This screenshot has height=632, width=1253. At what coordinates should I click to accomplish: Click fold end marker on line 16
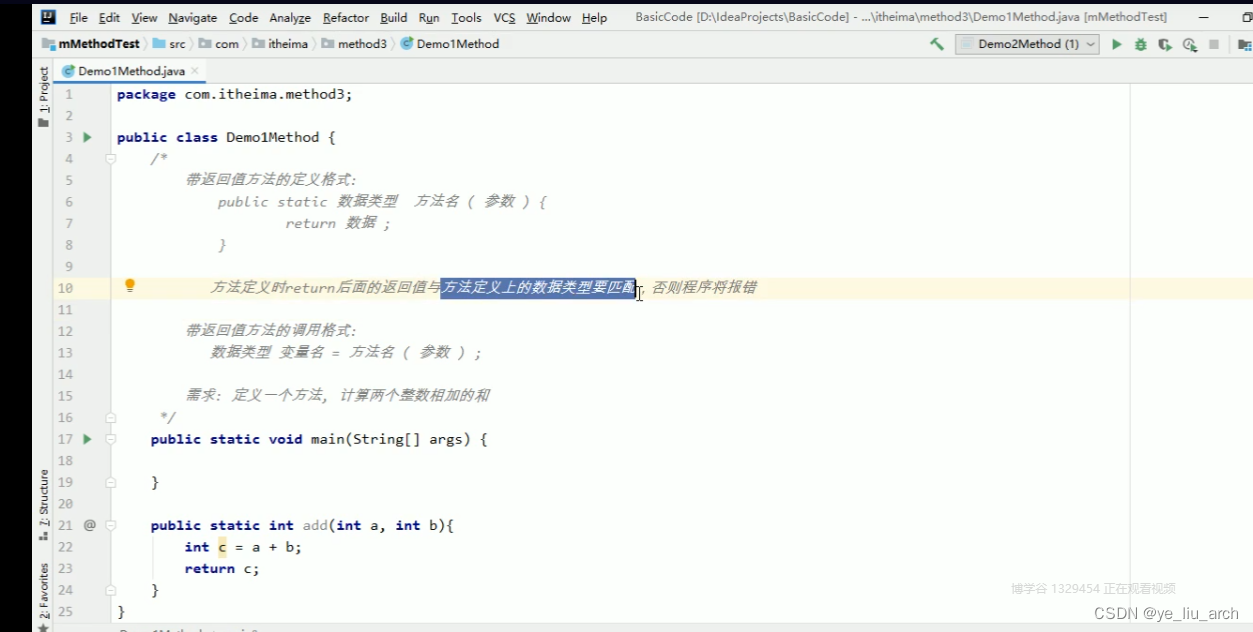point(111,417)
